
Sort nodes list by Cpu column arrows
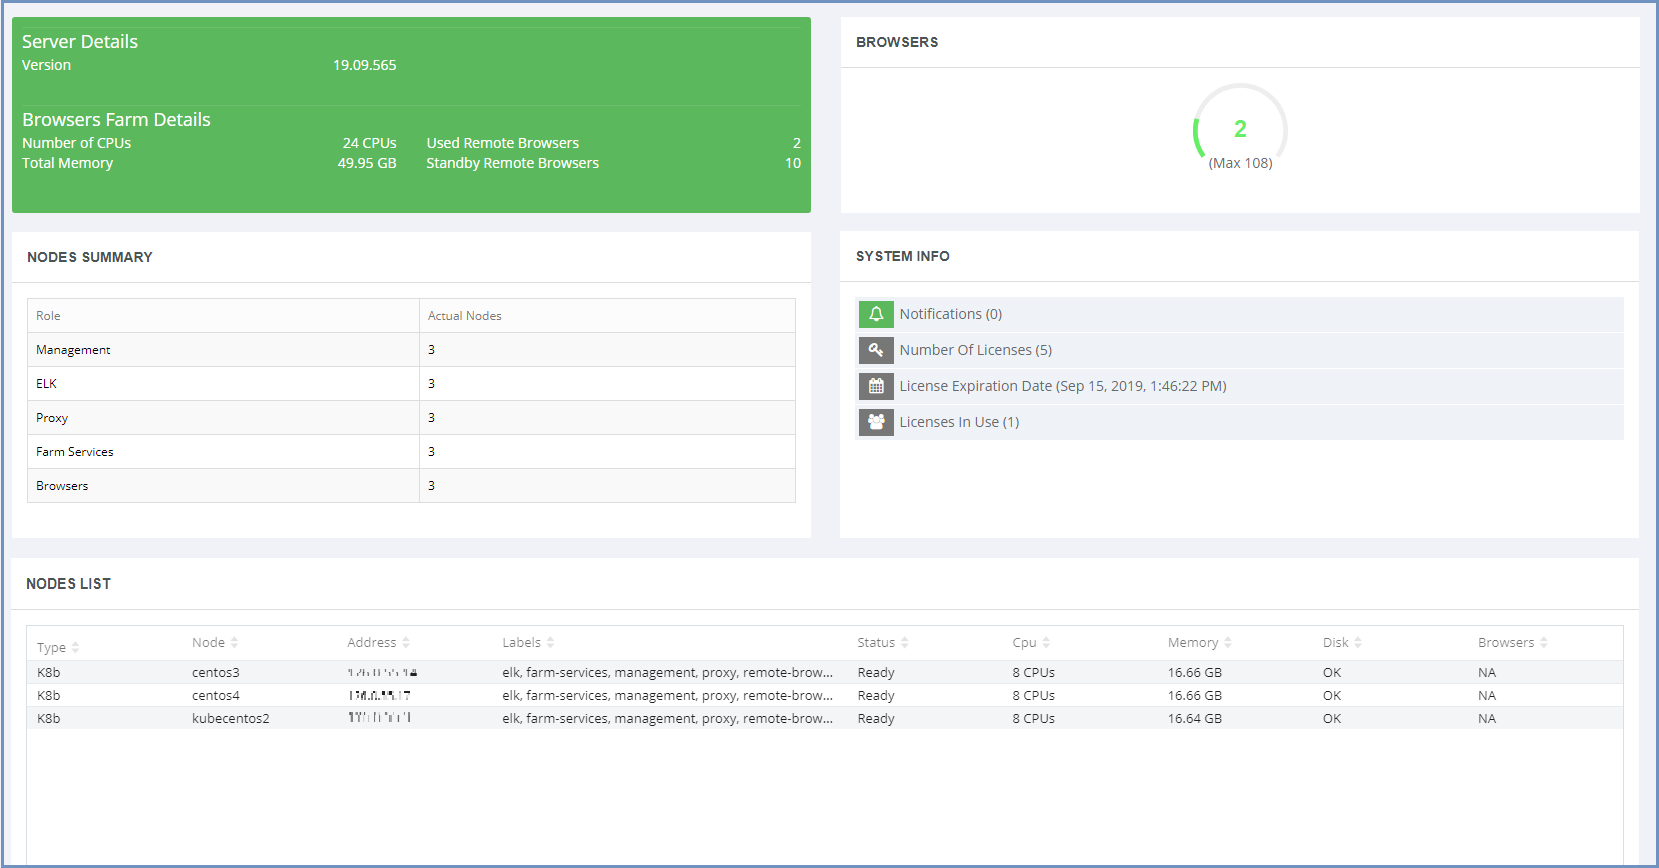click(1046, 643)
